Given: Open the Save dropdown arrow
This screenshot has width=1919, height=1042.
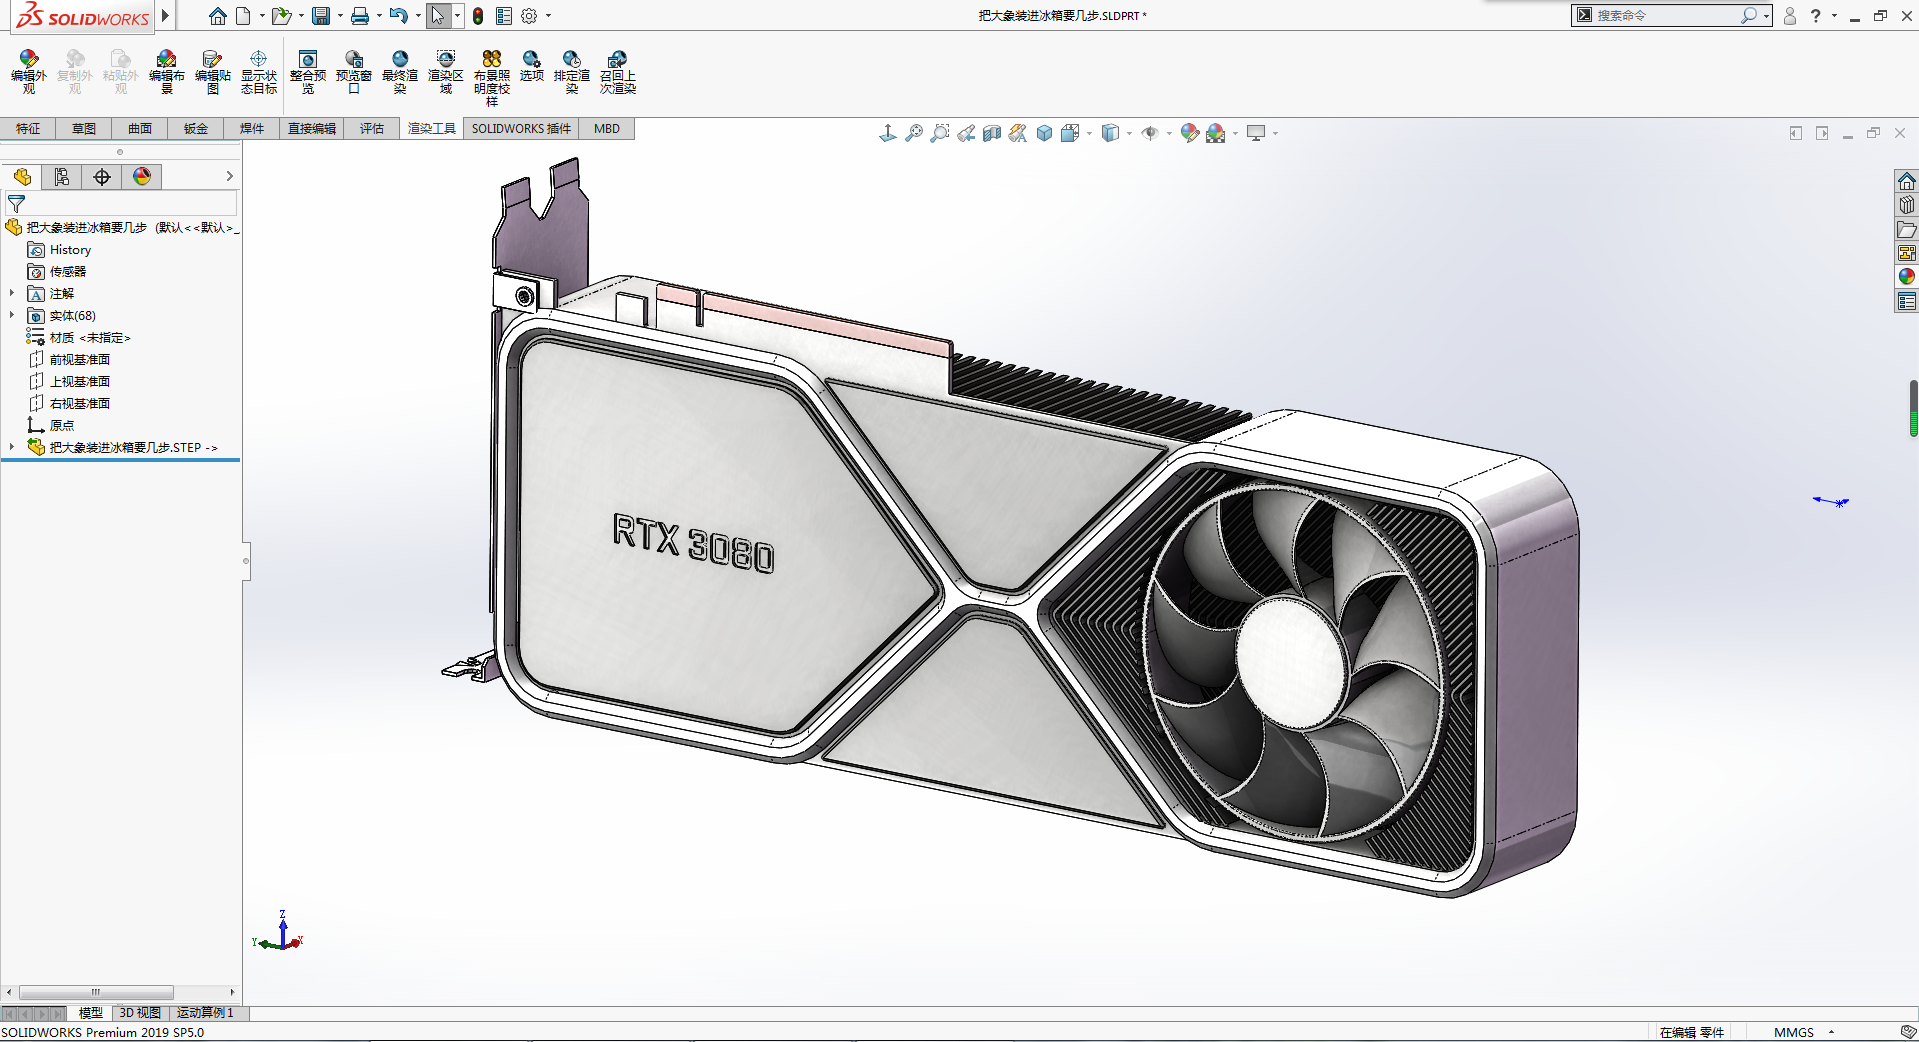Looking at the screenshot, I should point(340,16).
